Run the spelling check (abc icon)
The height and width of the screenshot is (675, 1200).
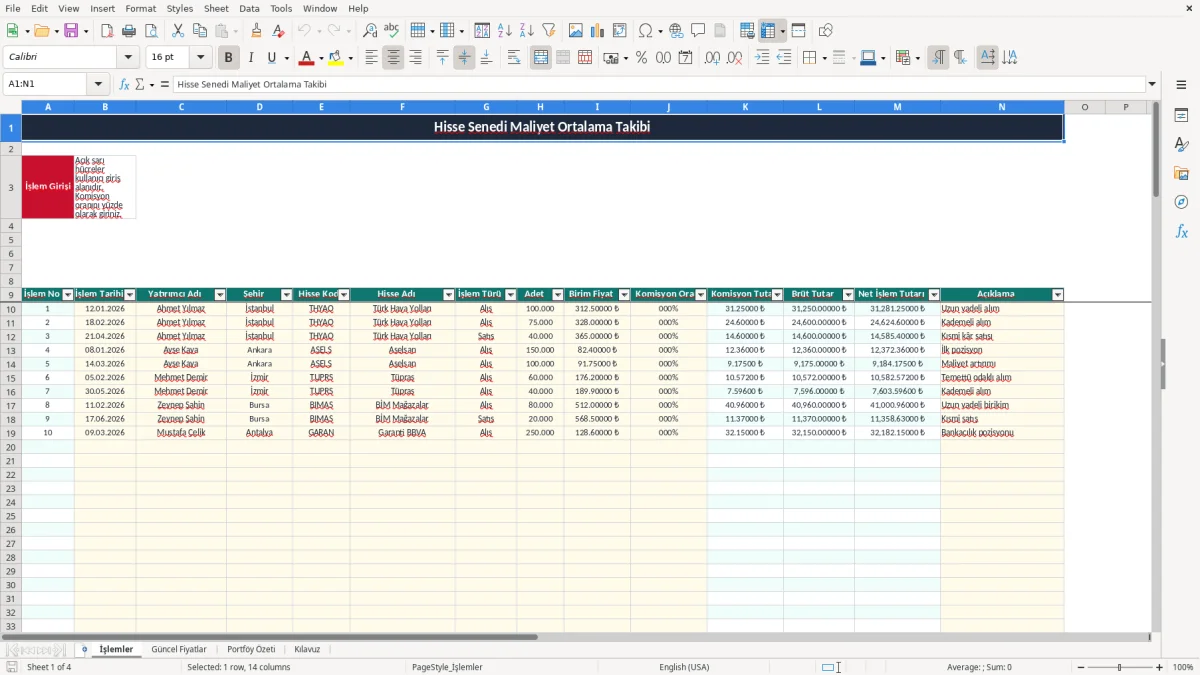click(x=392, y=31)
